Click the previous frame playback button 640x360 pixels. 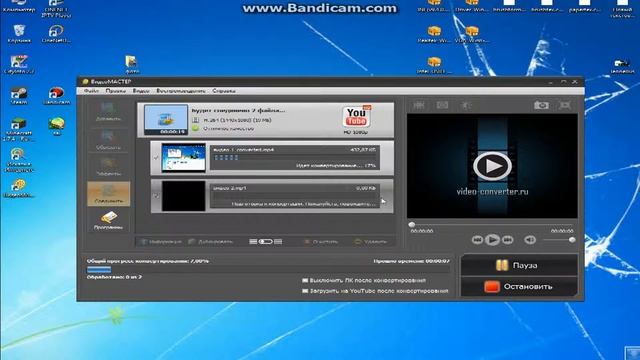pos(477,240)
